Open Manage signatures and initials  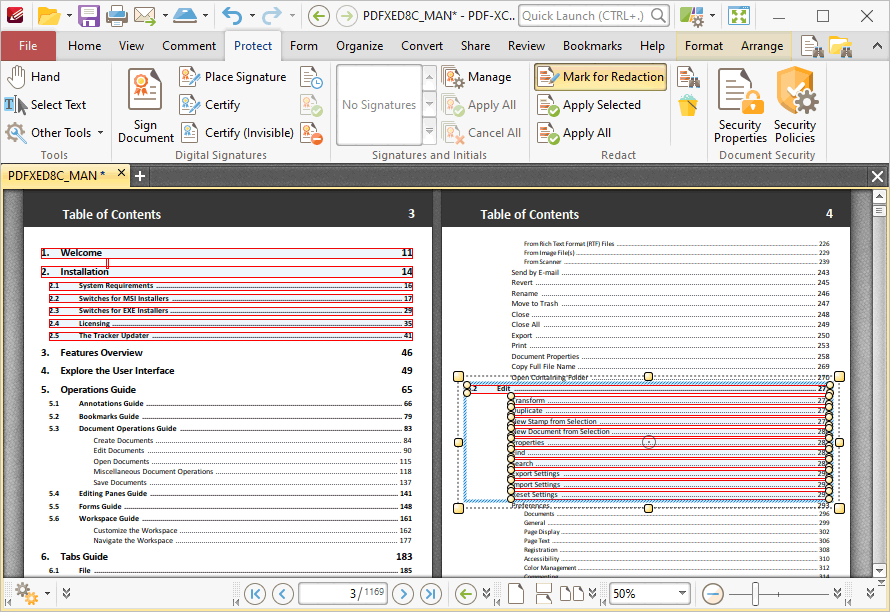tap(477, 77)
